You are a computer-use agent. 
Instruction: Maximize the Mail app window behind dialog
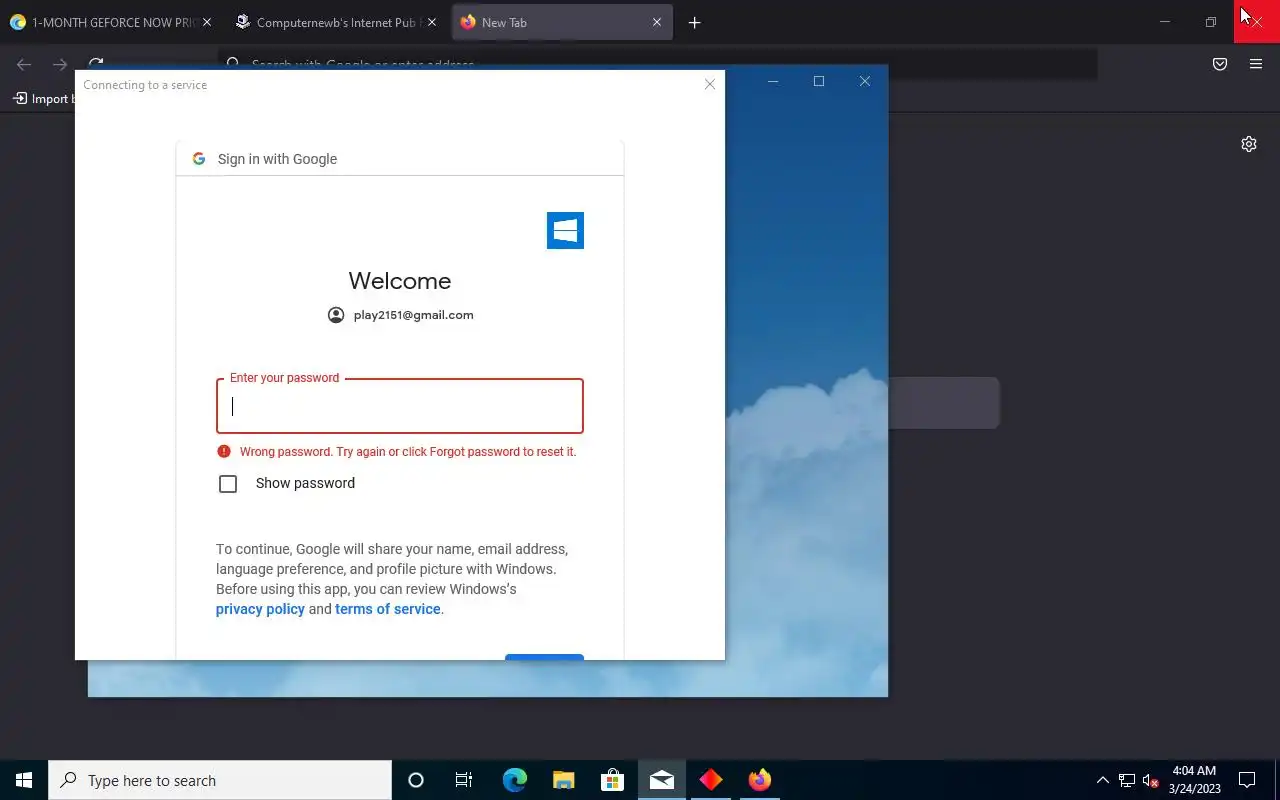point(819,82)
